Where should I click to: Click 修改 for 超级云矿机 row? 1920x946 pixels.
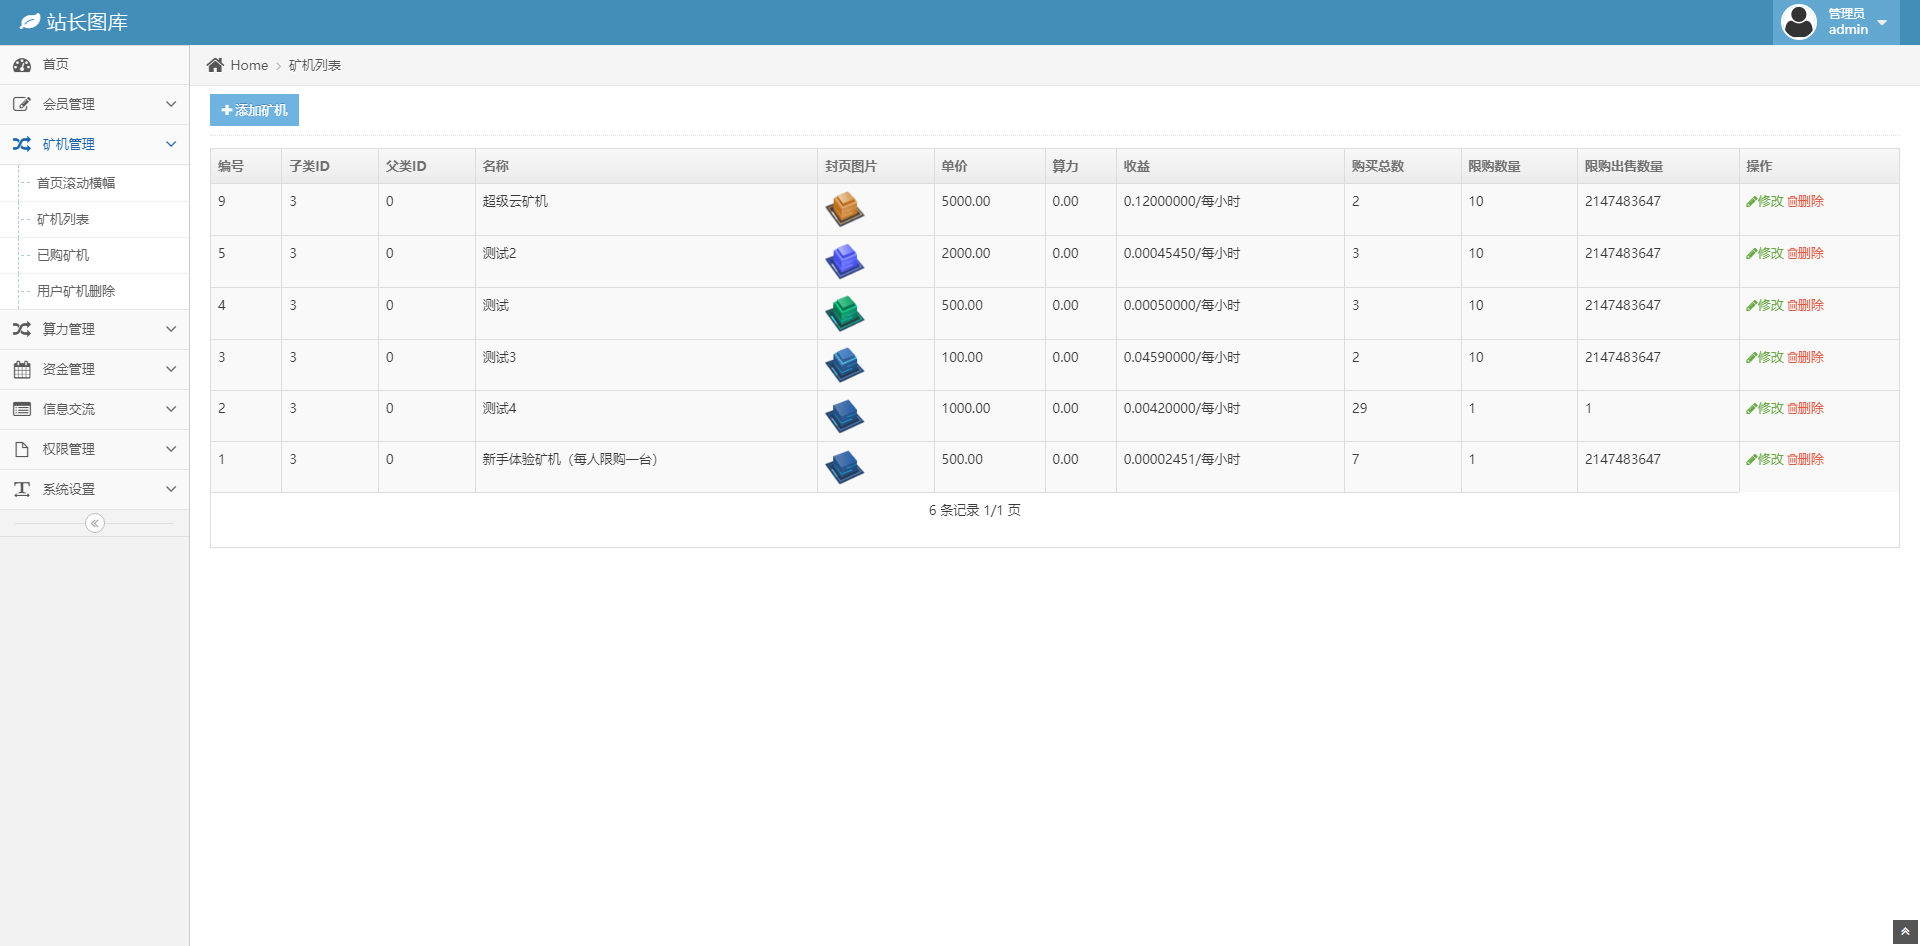click(x=1765, y=201)
